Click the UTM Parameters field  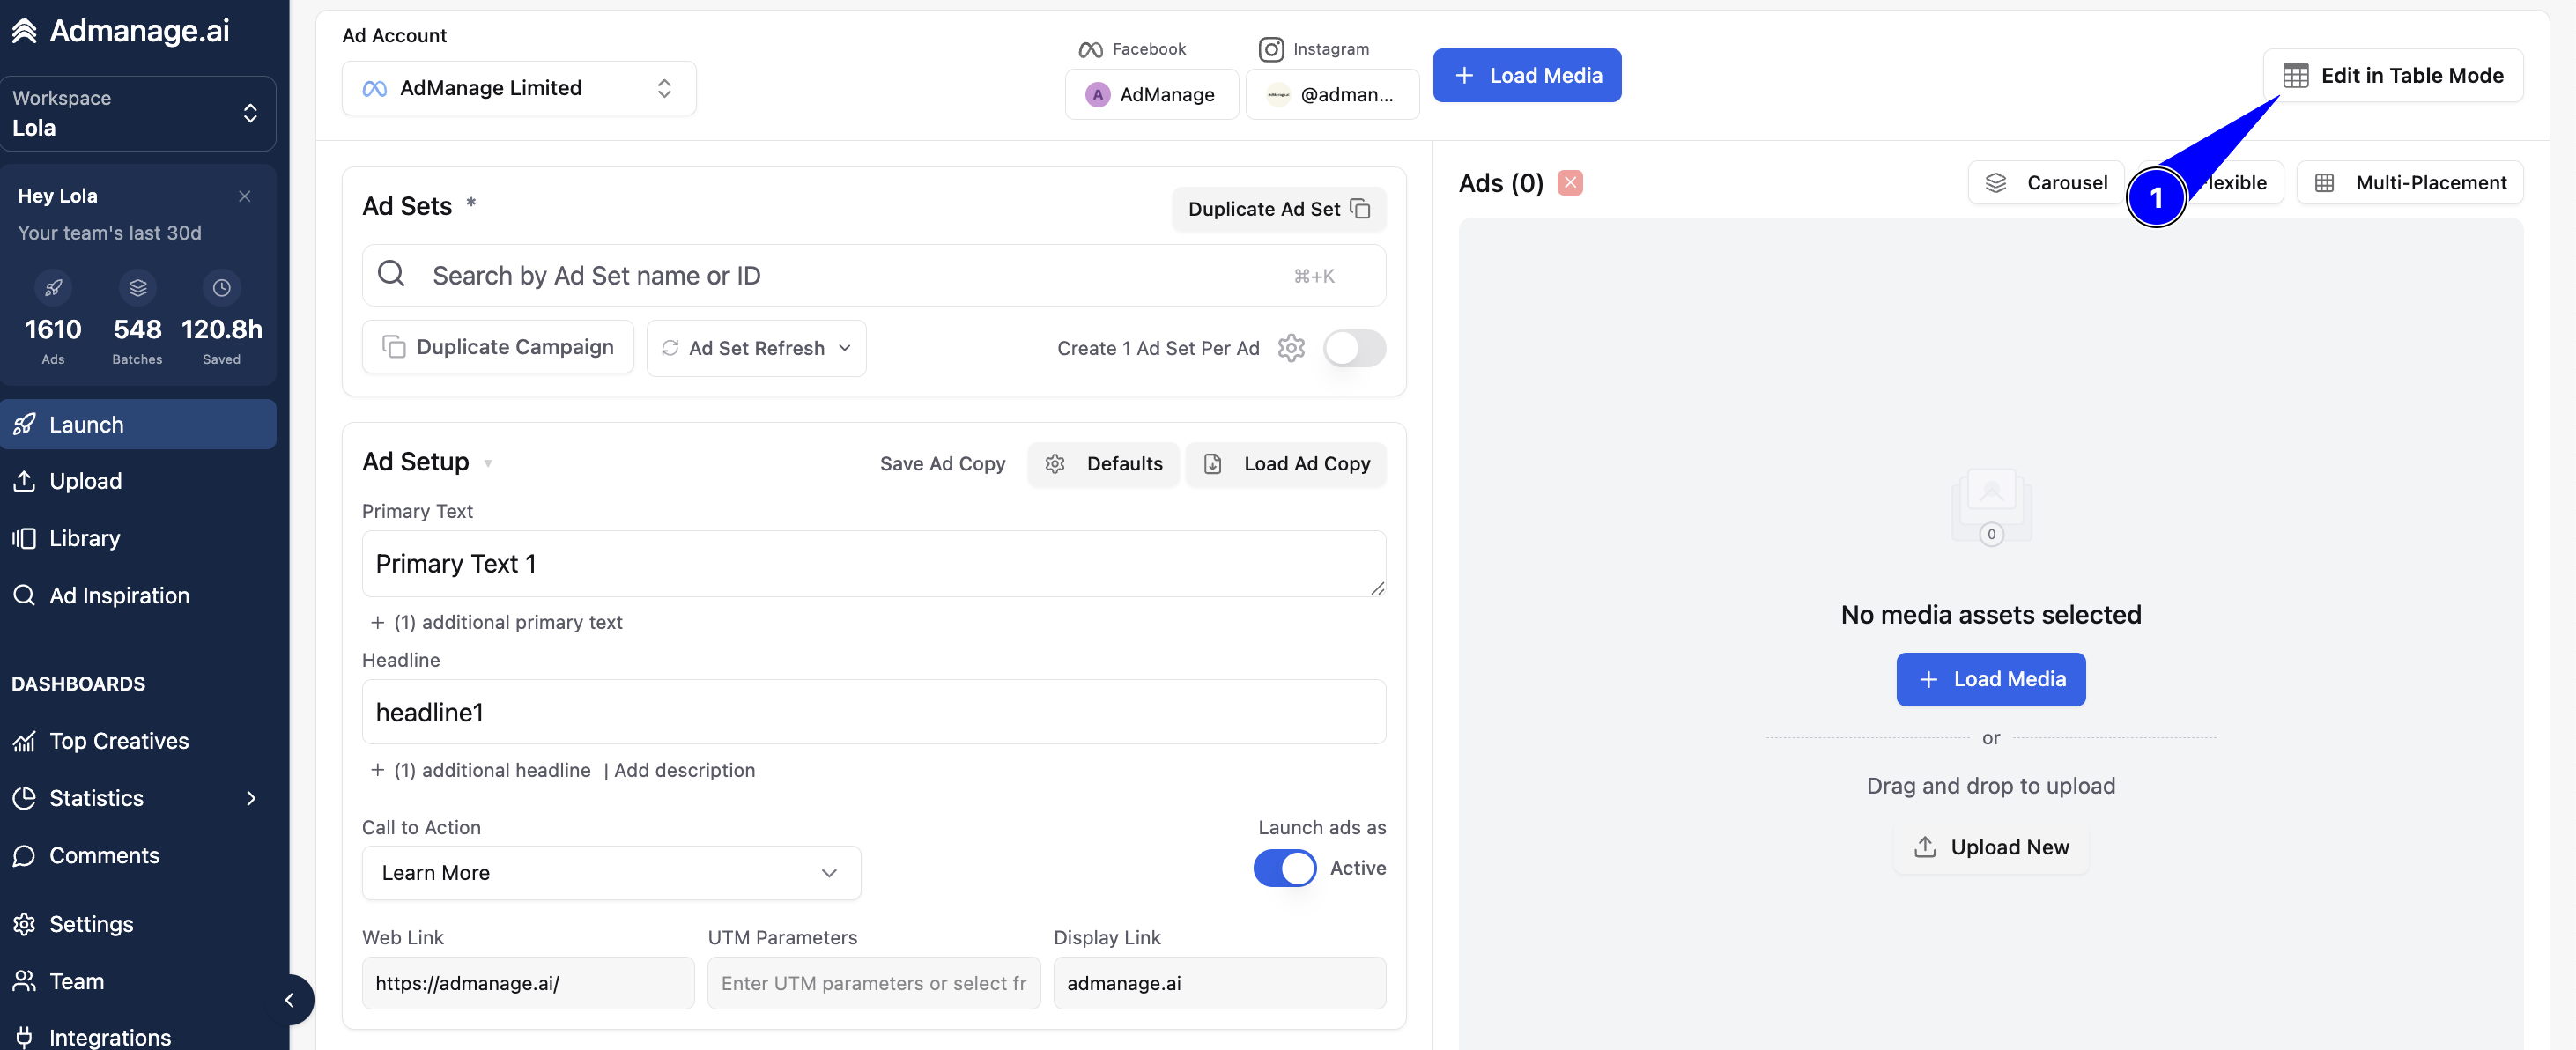(874, 983)
